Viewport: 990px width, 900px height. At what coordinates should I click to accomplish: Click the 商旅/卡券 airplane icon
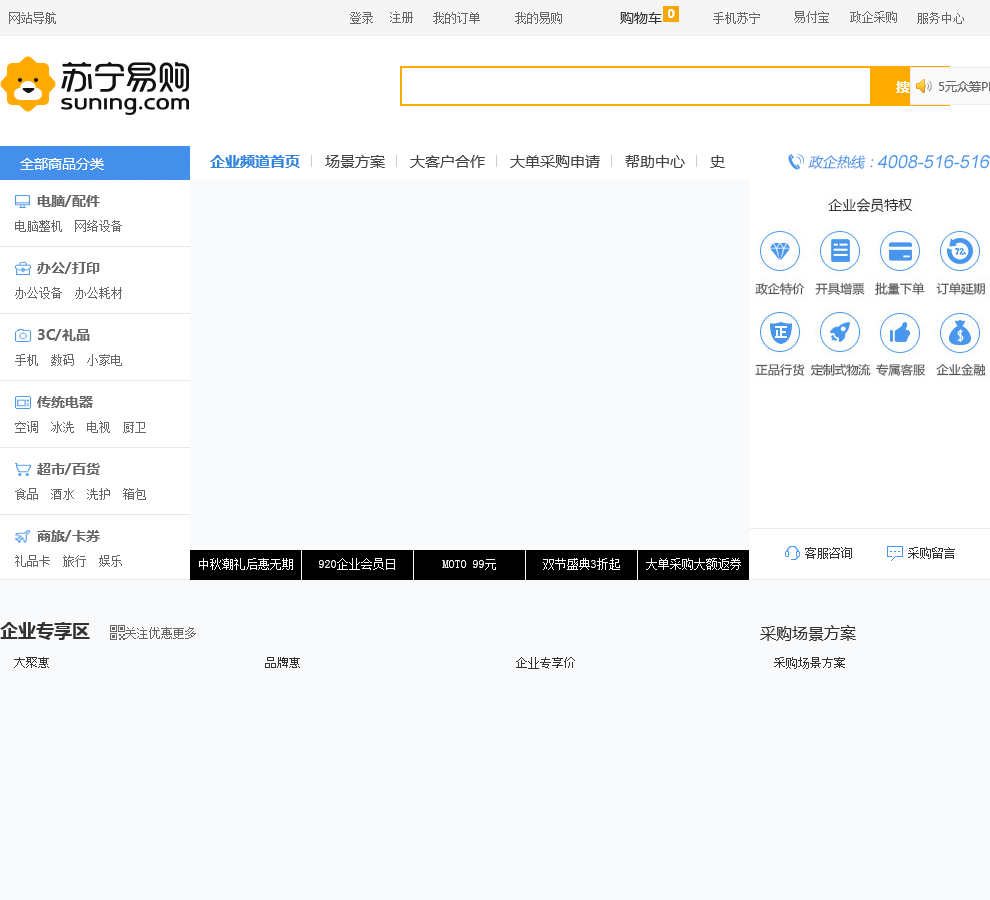[x=22, y=536]
